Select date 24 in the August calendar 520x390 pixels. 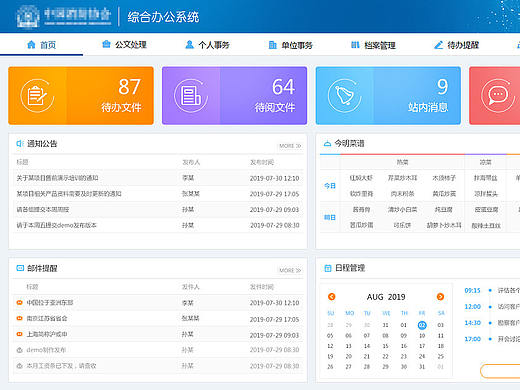(x=422, y=356)
